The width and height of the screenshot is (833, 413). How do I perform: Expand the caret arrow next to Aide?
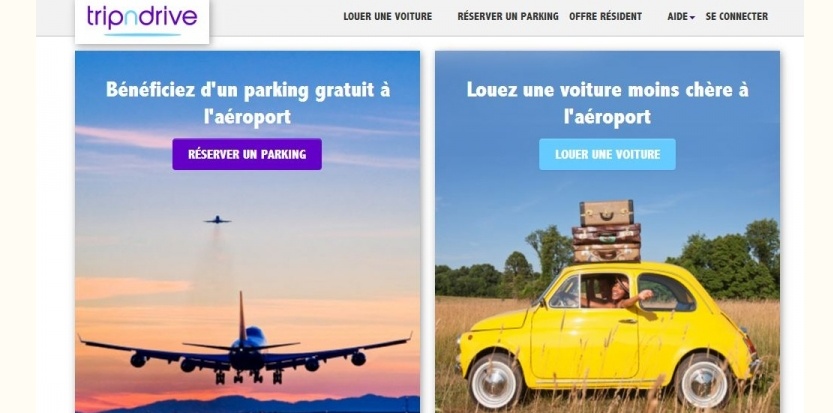[692, 18]
